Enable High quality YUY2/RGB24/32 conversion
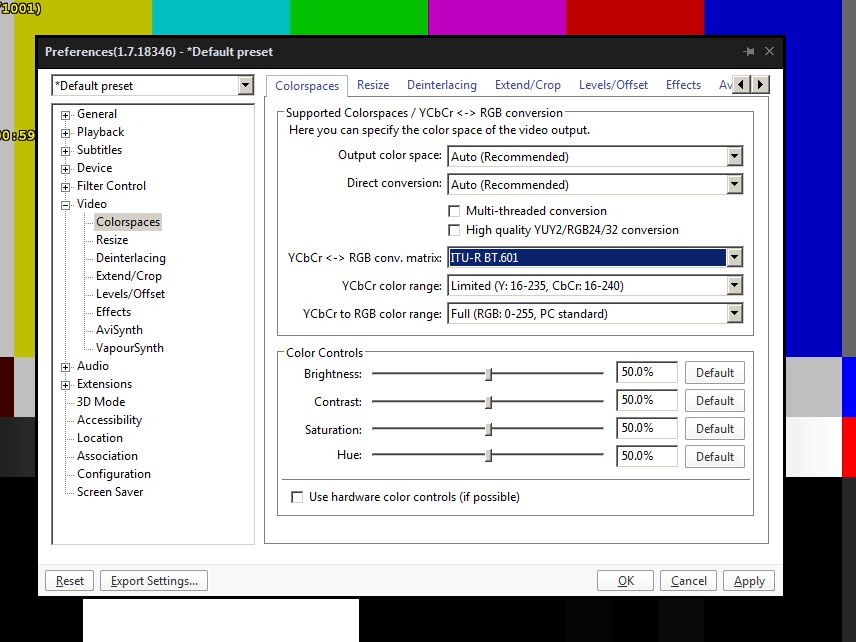856x642 pixels. (x=454, y=230)
